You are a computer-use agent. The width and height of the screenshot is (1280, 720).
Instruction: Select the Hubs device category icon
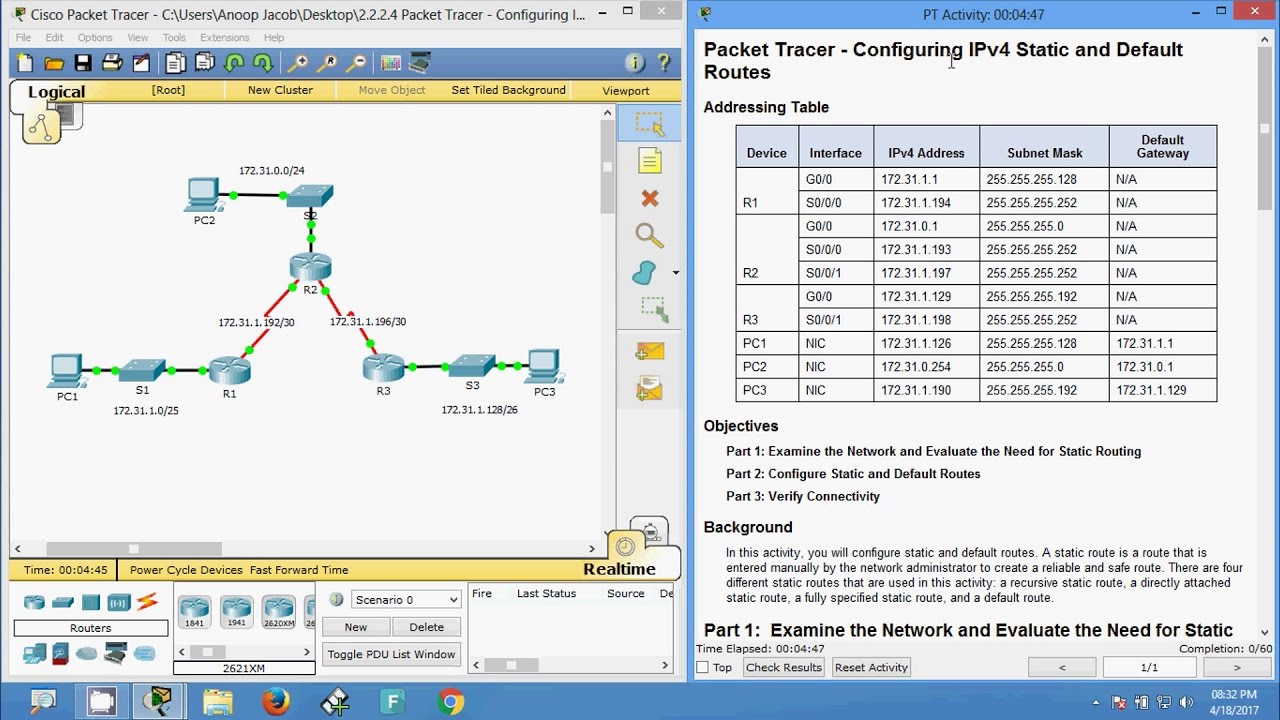(x=91, y=602)
